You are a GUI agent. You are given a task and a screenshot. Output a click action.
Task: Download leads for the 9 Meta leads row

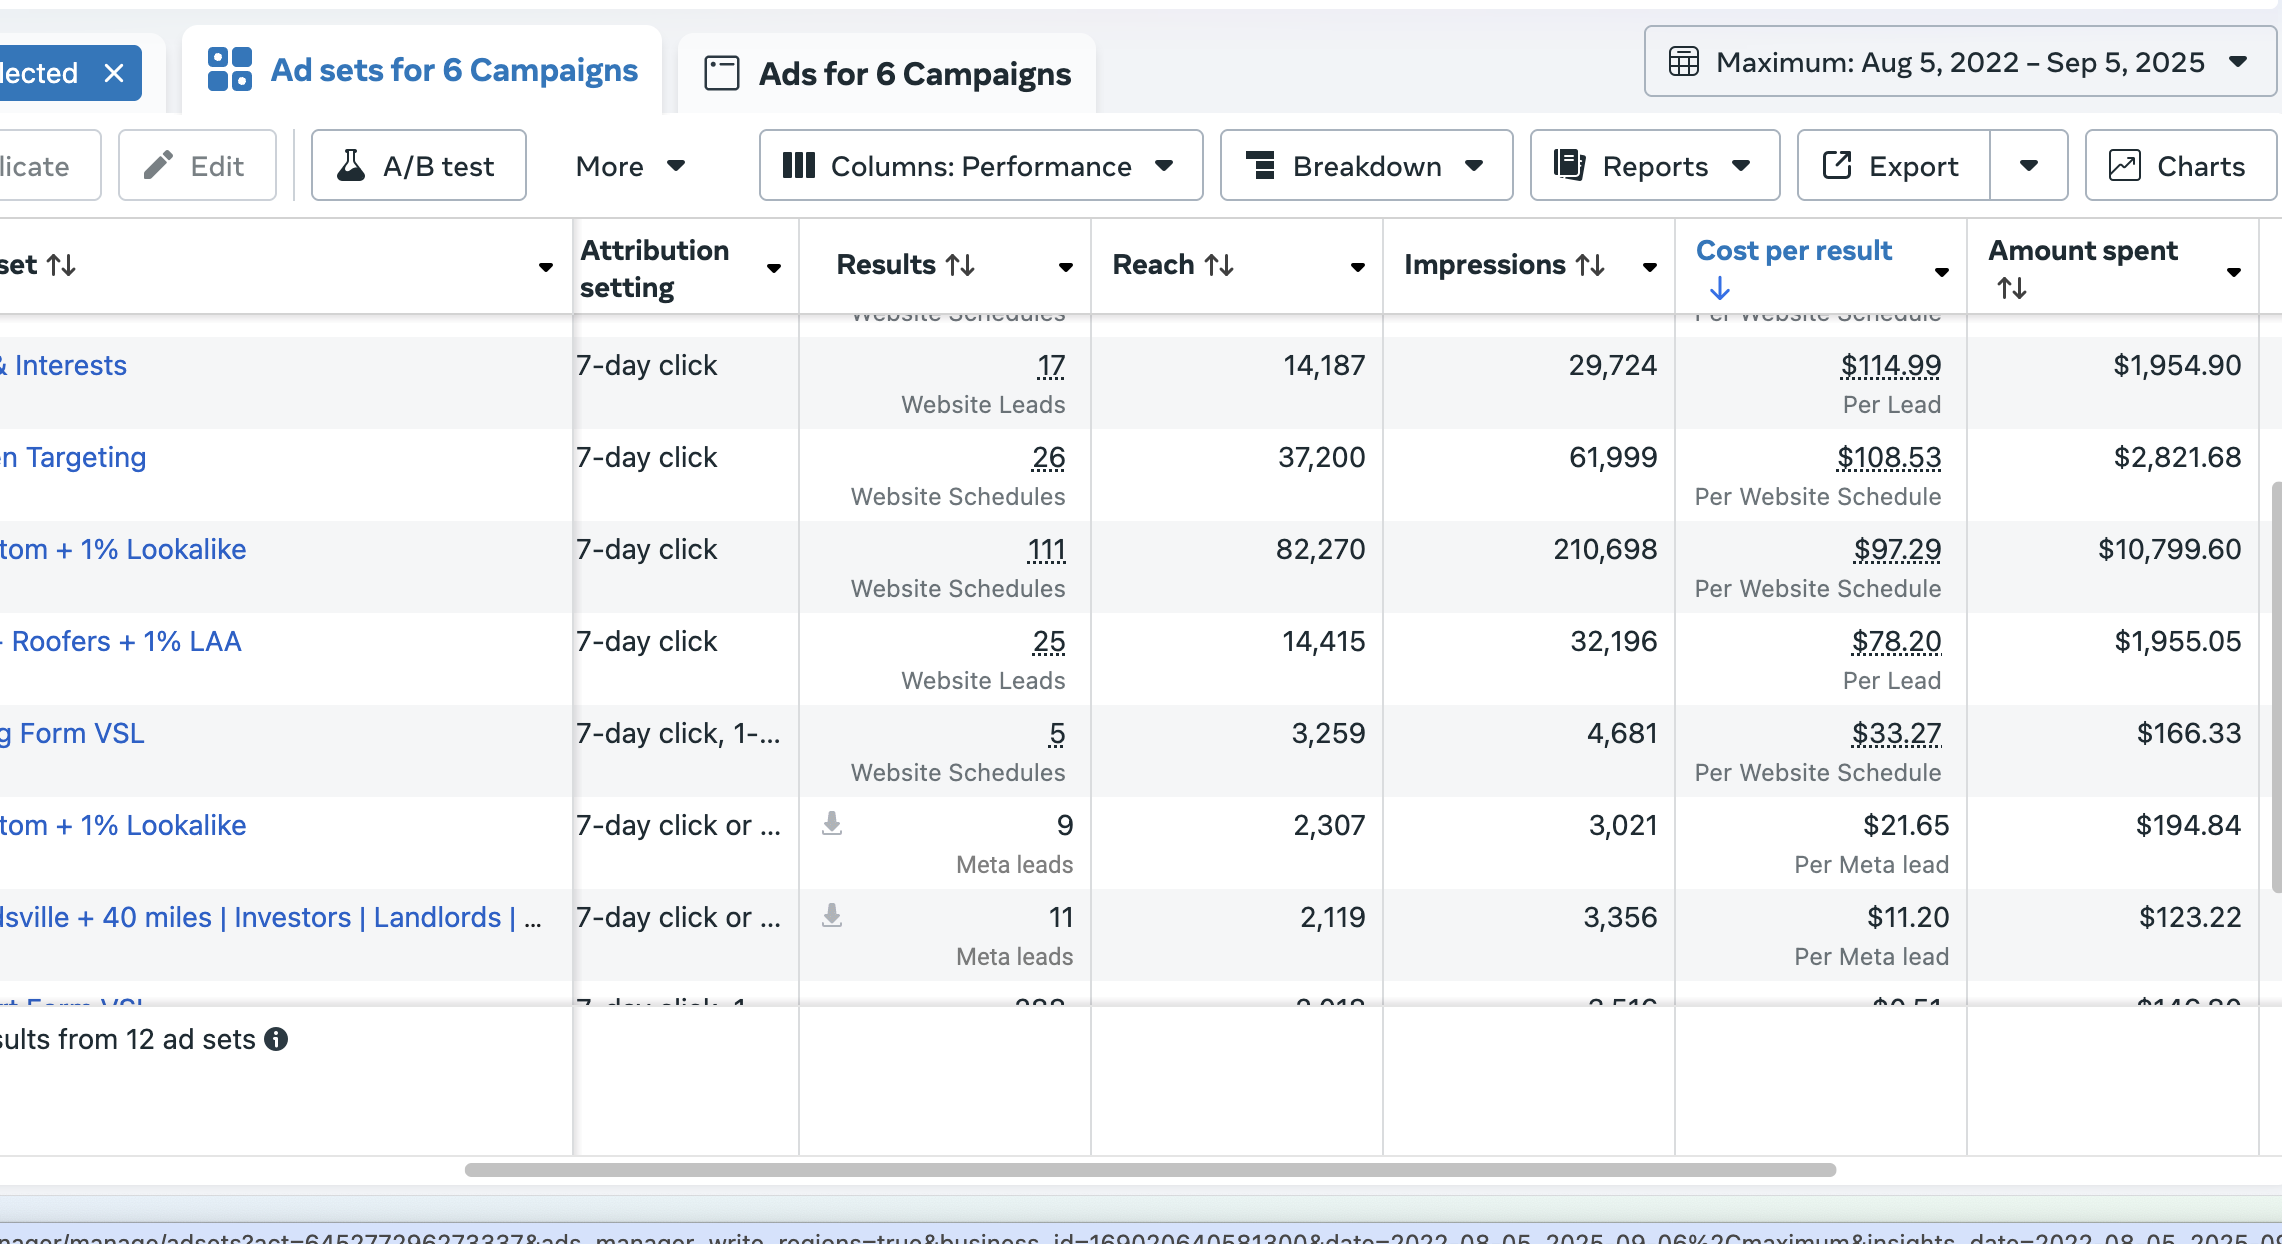(832, 824)
